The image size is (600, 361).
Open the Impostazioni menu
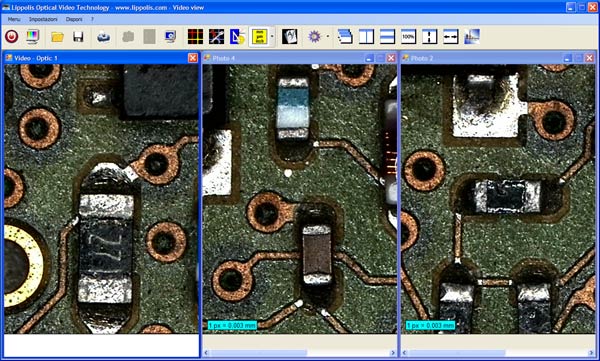tap(43, 19)
